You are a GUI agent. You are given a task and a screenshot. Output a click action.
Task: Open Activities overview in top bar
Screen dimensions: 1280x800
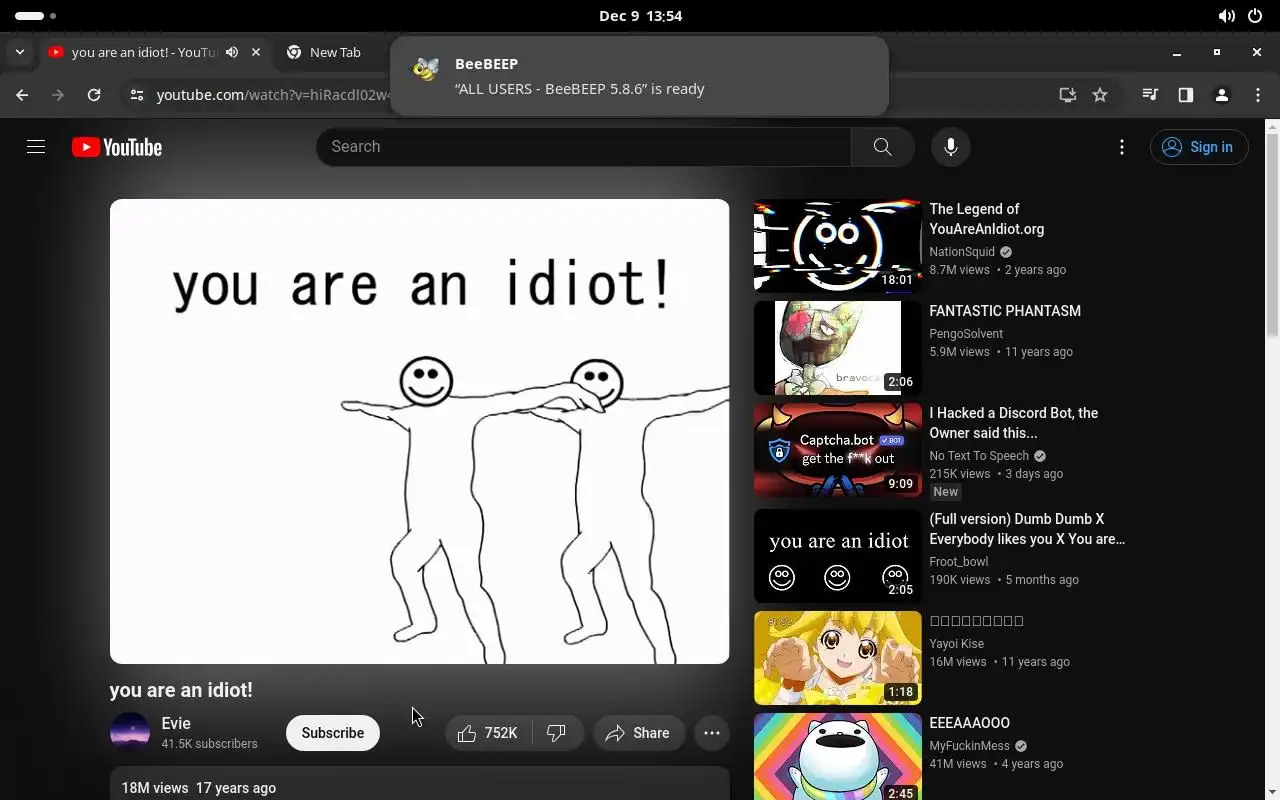click(x=36, y=16)
